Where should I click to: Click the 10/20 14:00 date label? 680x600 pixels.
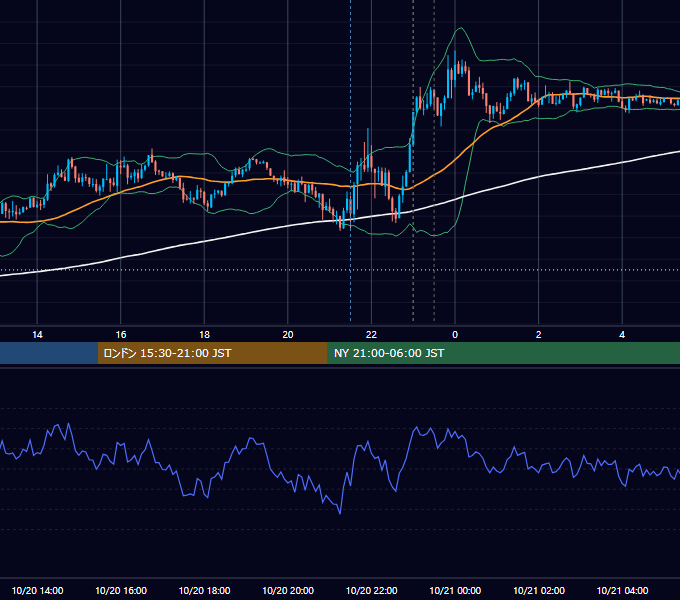(x=37, y=590)
